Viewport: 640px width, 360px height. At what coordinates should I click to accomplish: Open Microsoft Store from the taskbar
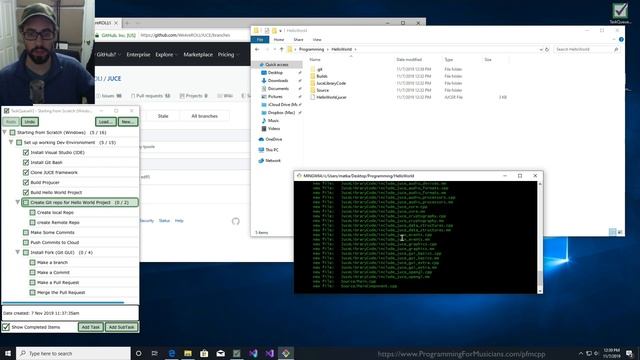(204, 353)
